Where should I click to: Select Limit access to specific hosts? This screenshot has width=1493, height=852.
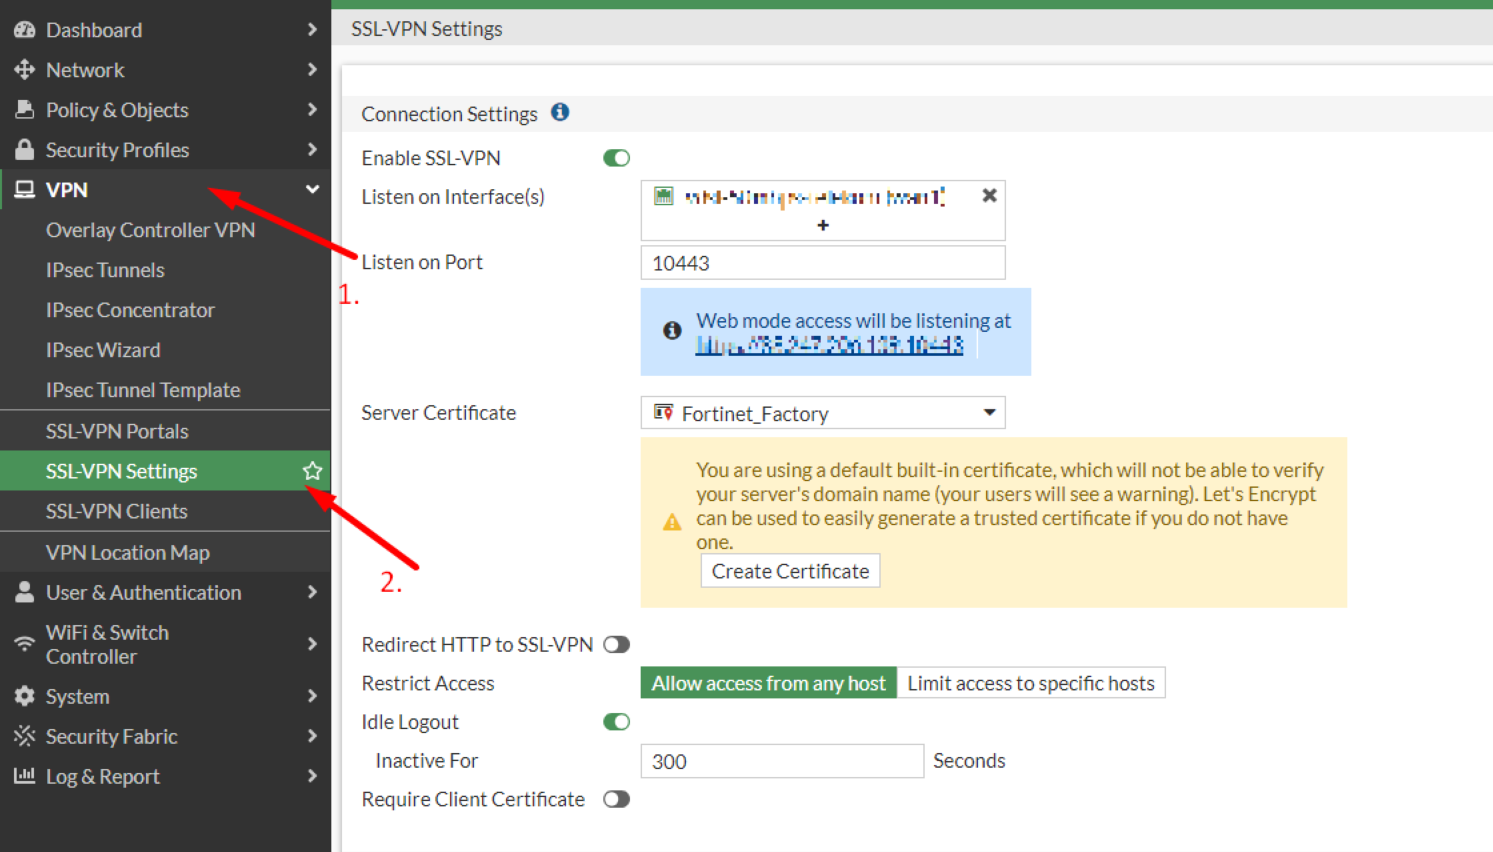pyautogui.click(x=1030, y=683)
